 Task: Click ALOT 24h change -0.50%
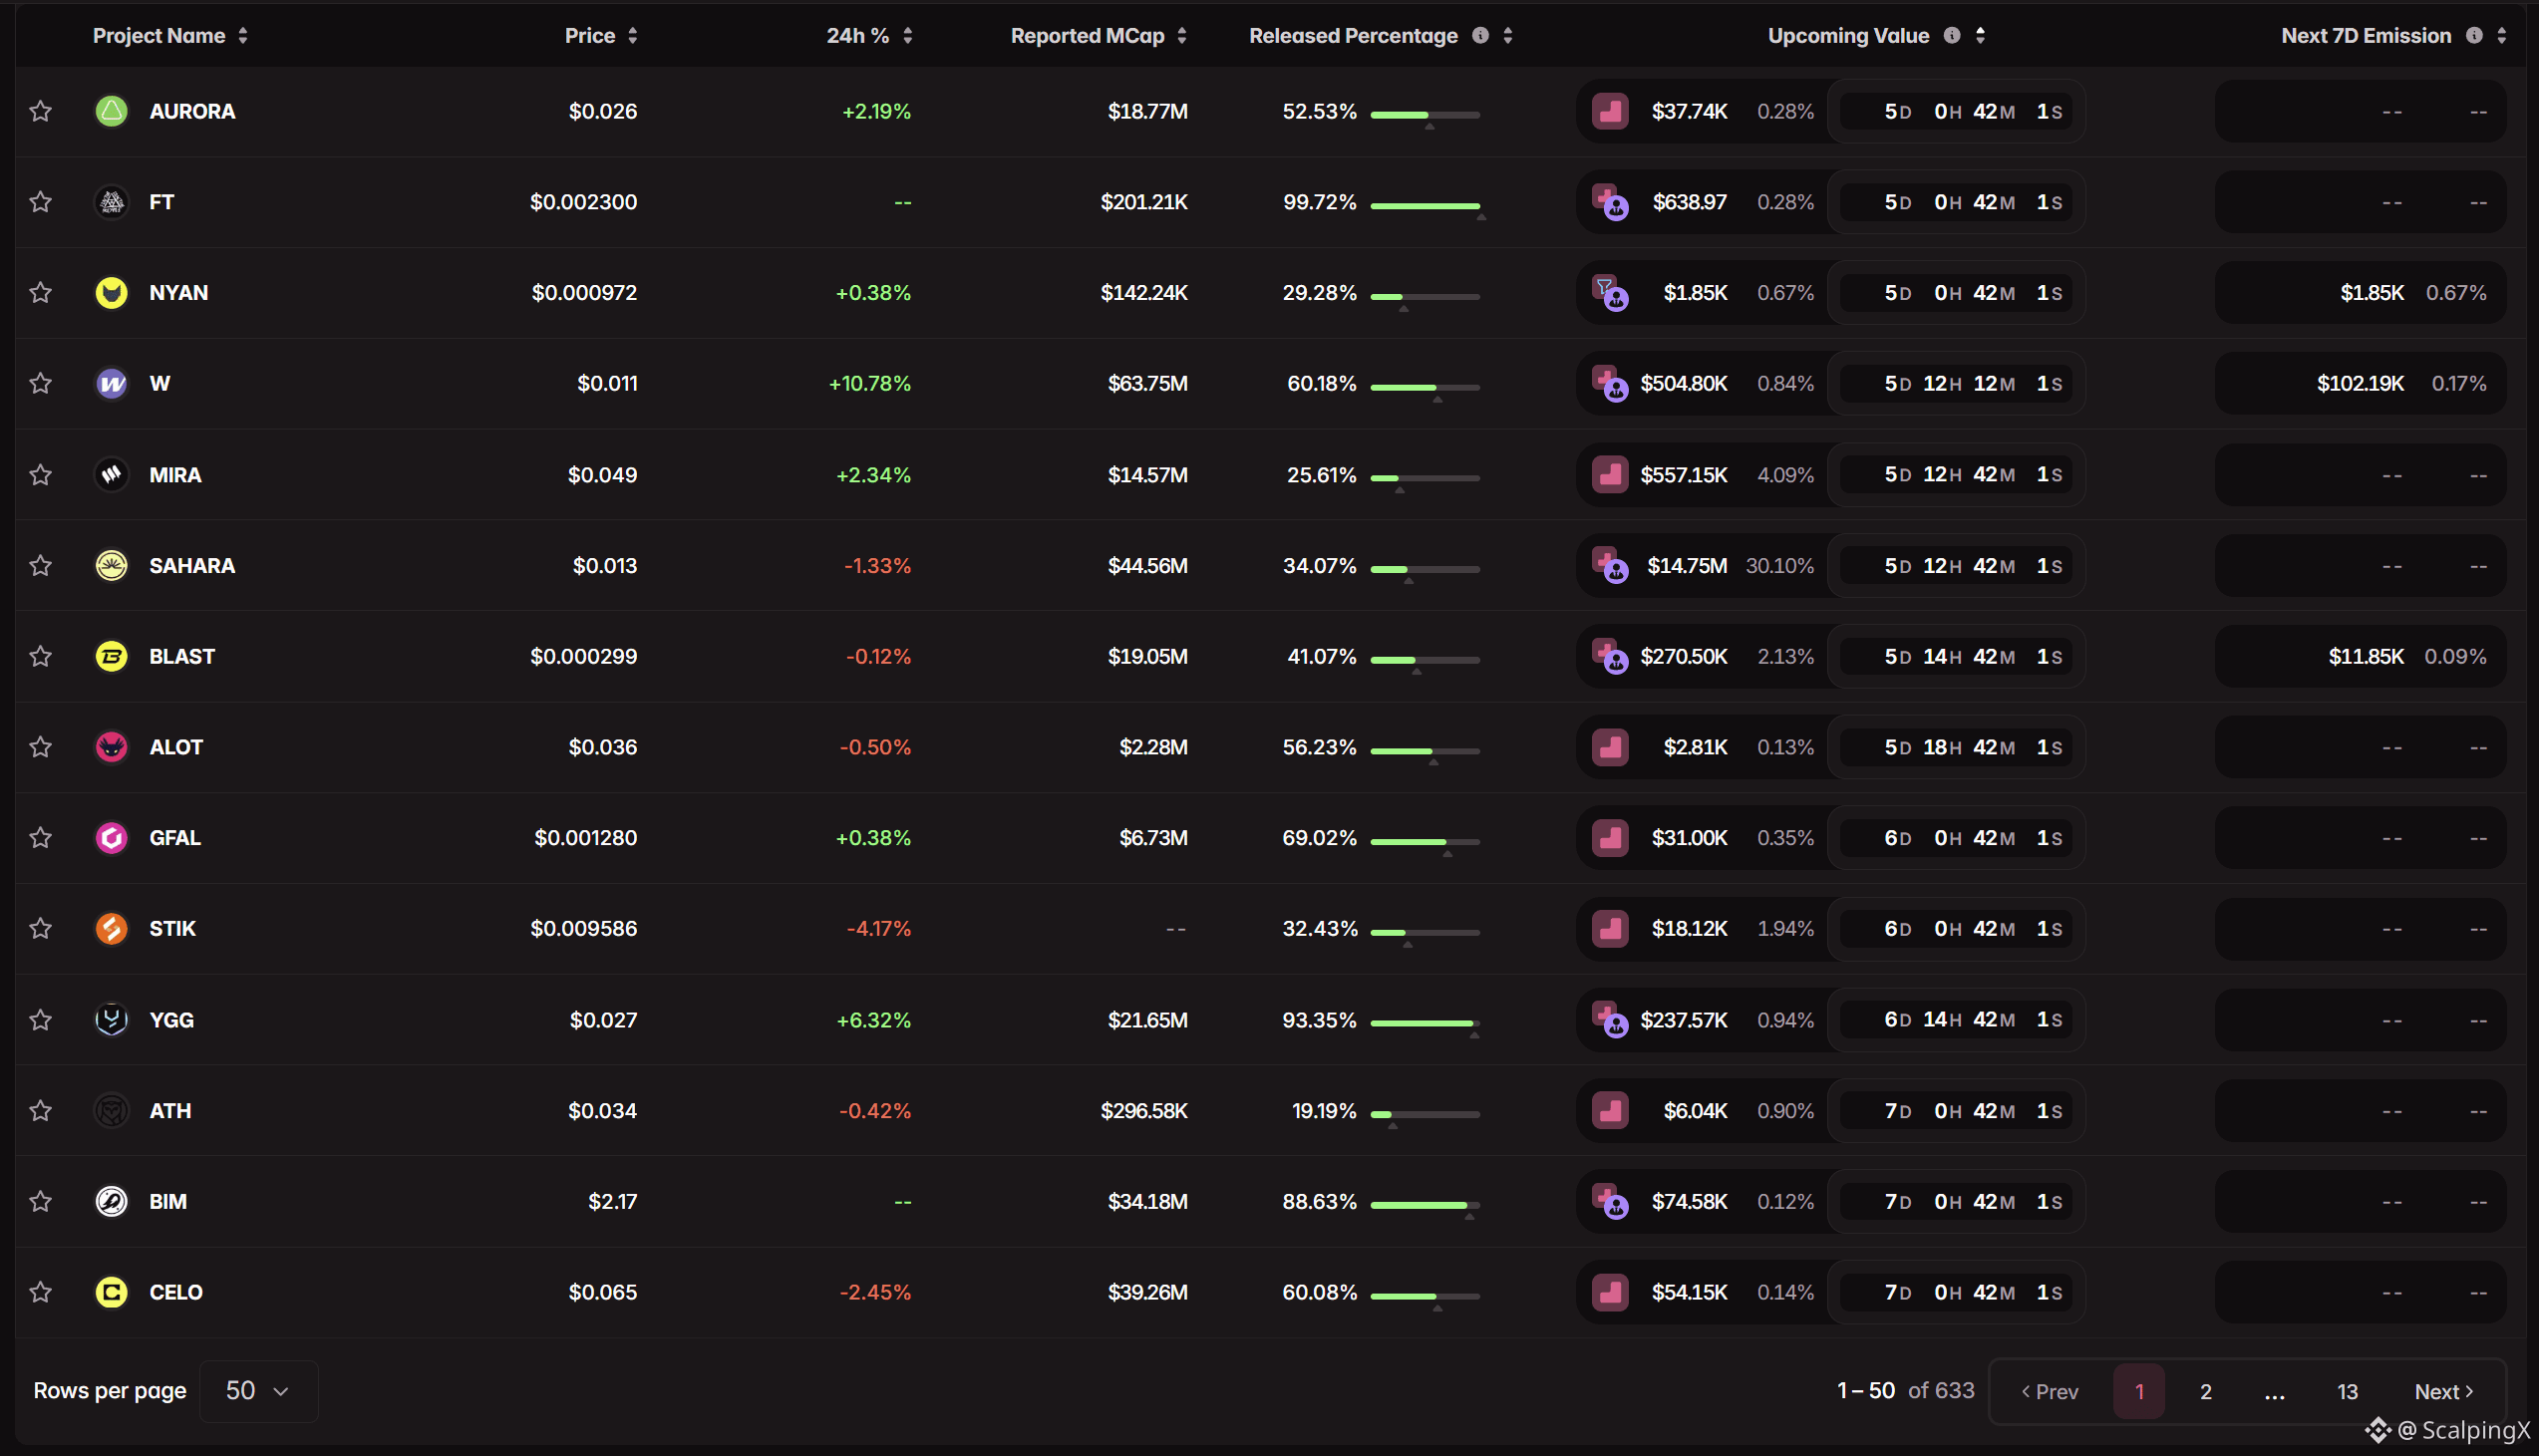[x=875, y=747]
